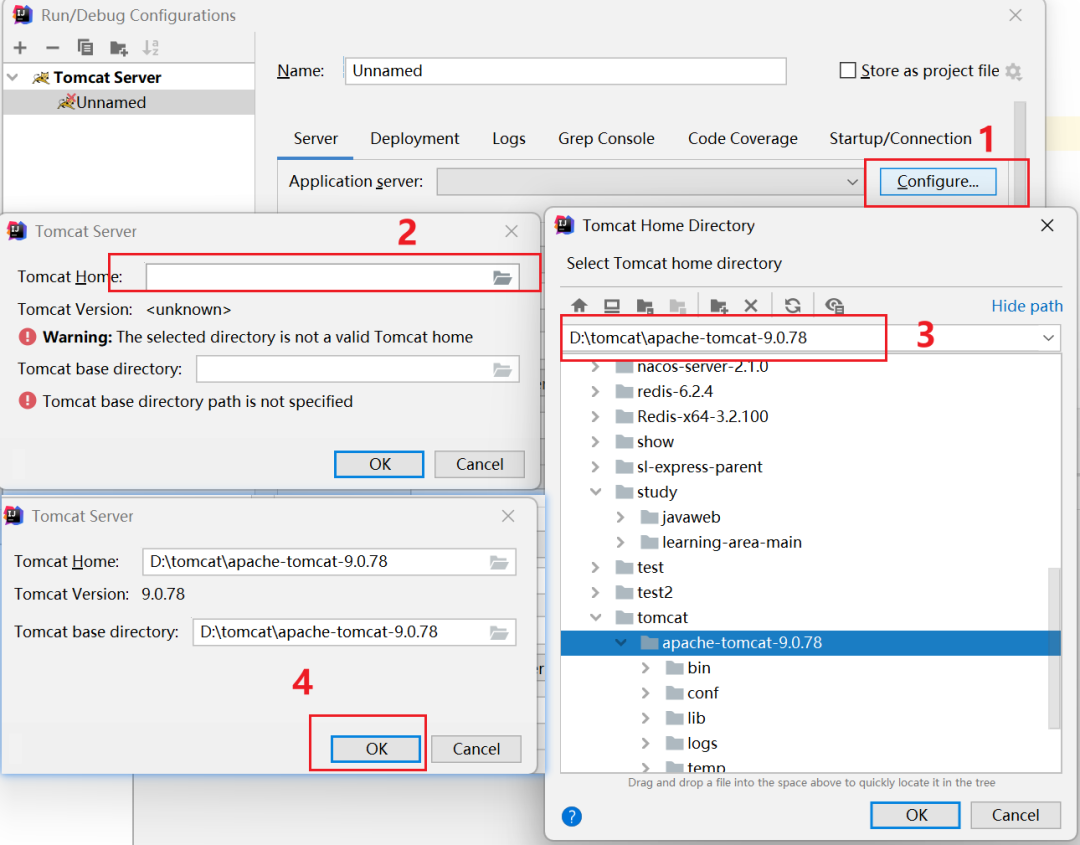Cancel the filled Tomcat Server dialog
This screenshot has height=845, width=1080.
(x=476, y=749)
